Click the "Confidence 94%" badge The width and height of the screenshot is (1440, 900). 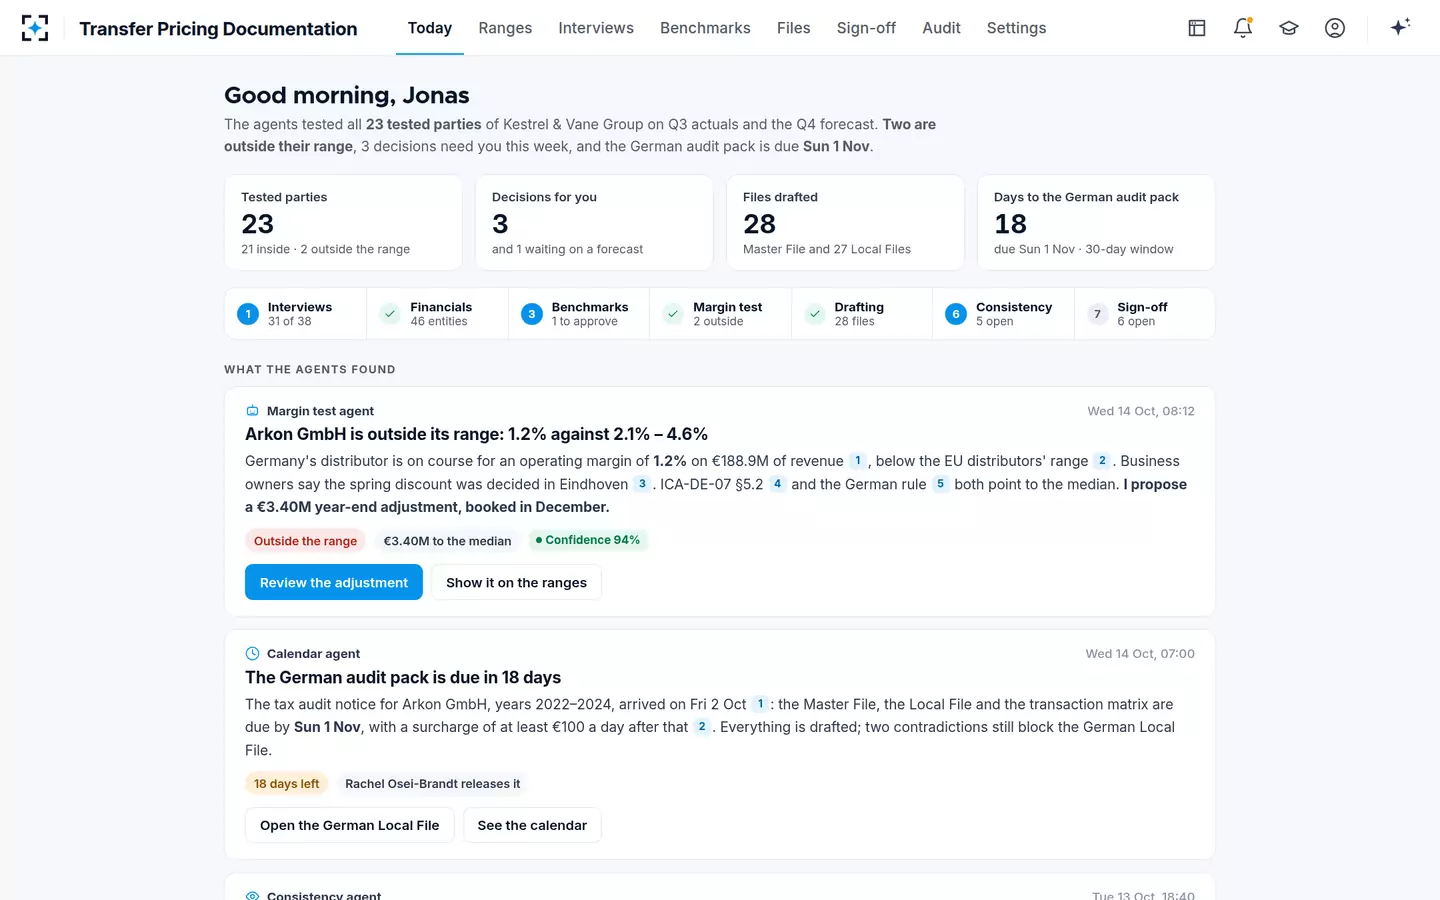[588, 540]
